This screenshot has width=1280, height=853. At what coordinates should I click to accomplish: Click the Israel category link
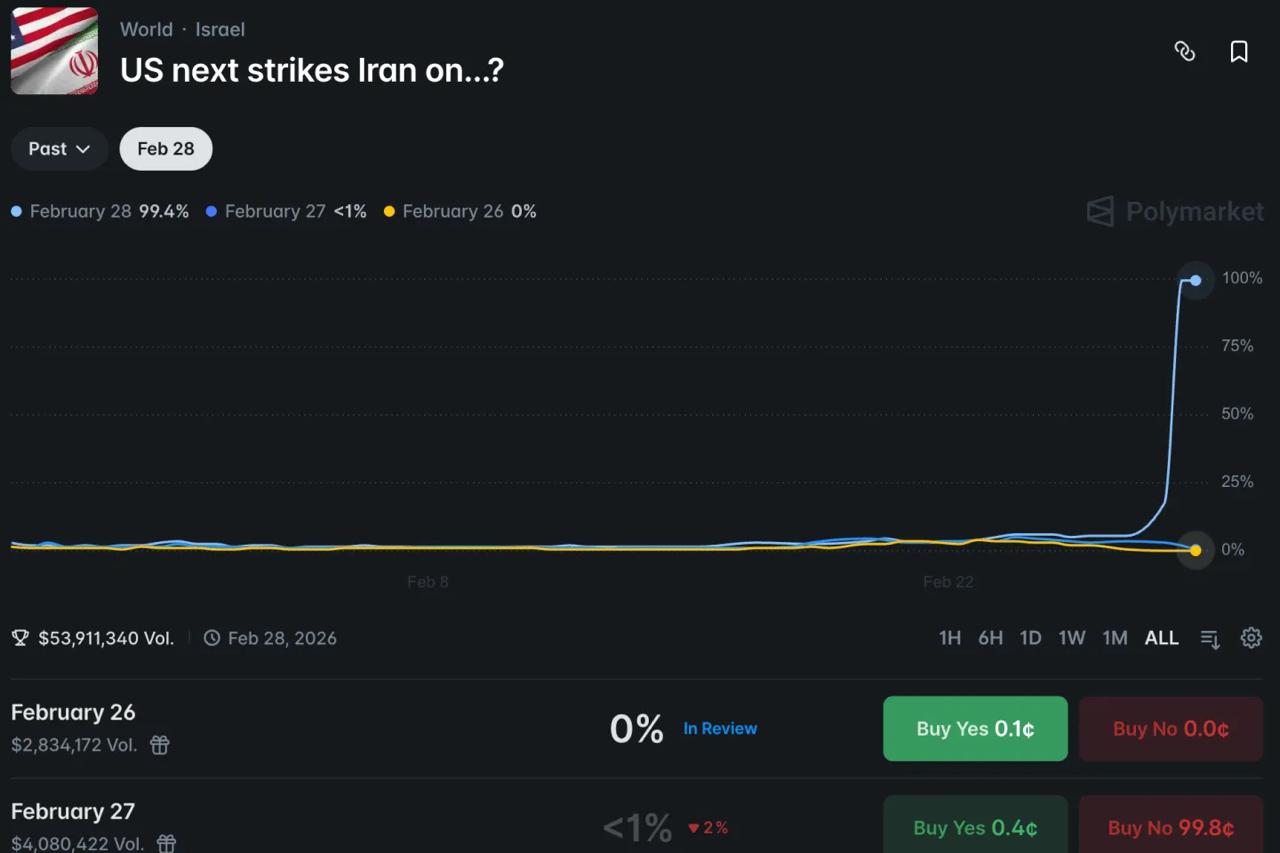coord(220,29)
